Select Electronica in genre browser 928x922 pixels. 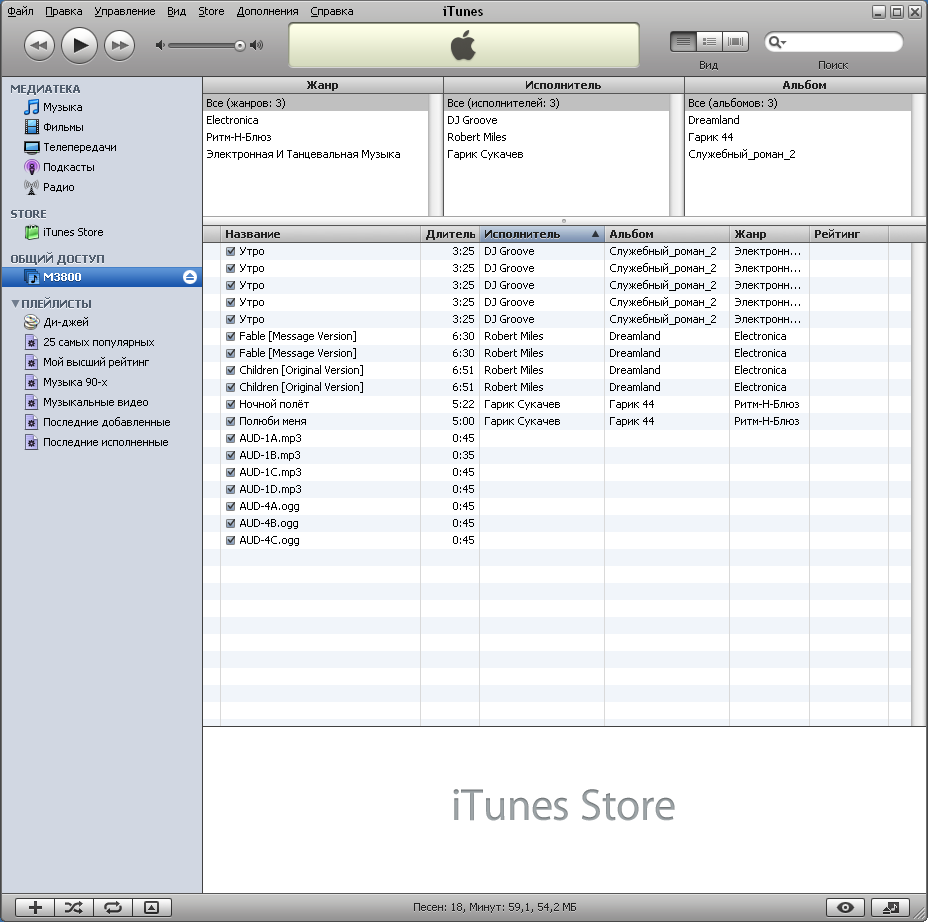point(315,120)
